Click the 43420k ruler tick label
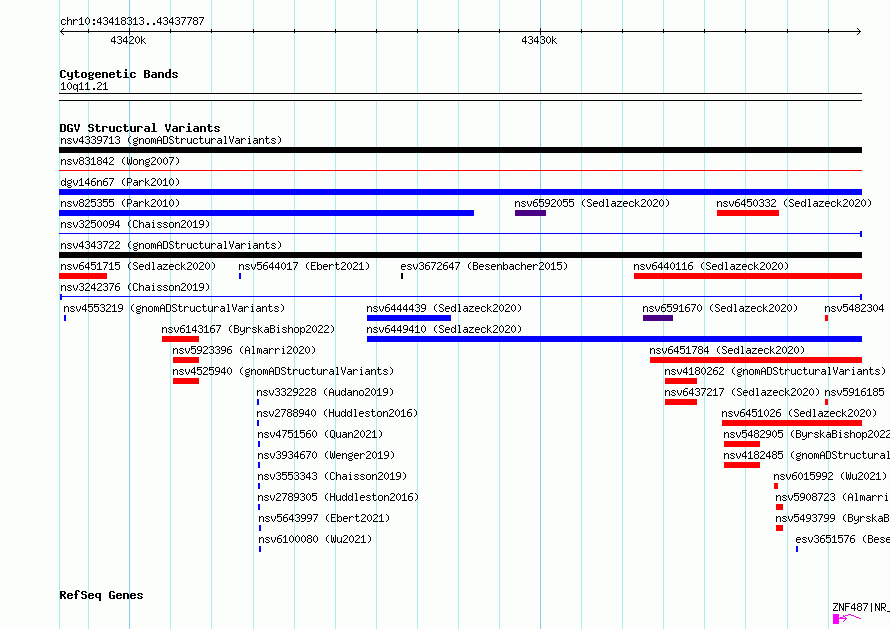Viewport: 890px width, 629px height. pyautogui.click(x=128, y=40)
